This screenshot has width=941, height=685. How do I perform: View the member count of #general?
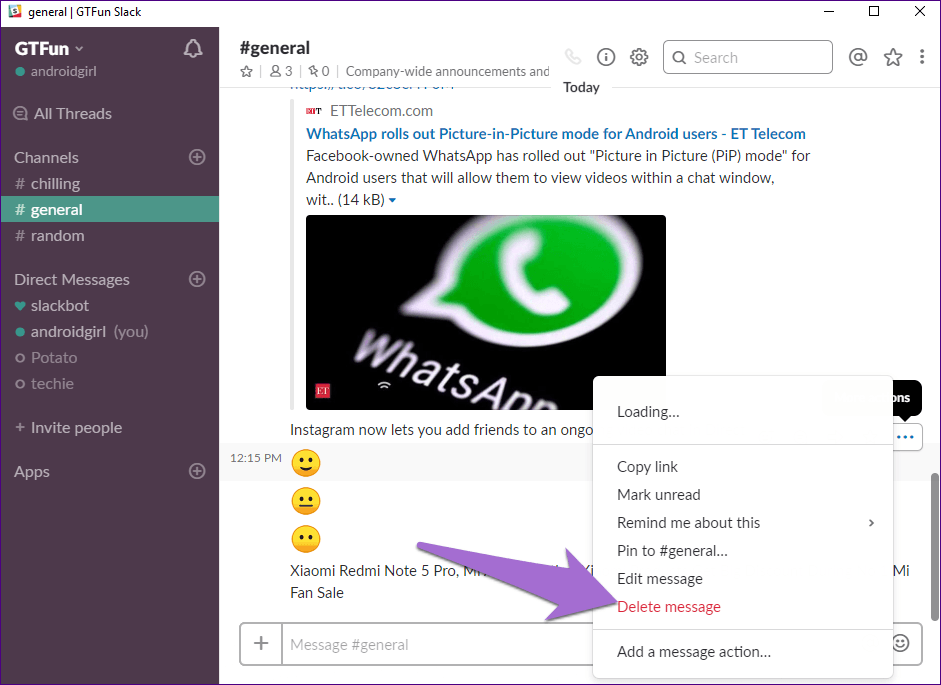coord(281,71)
